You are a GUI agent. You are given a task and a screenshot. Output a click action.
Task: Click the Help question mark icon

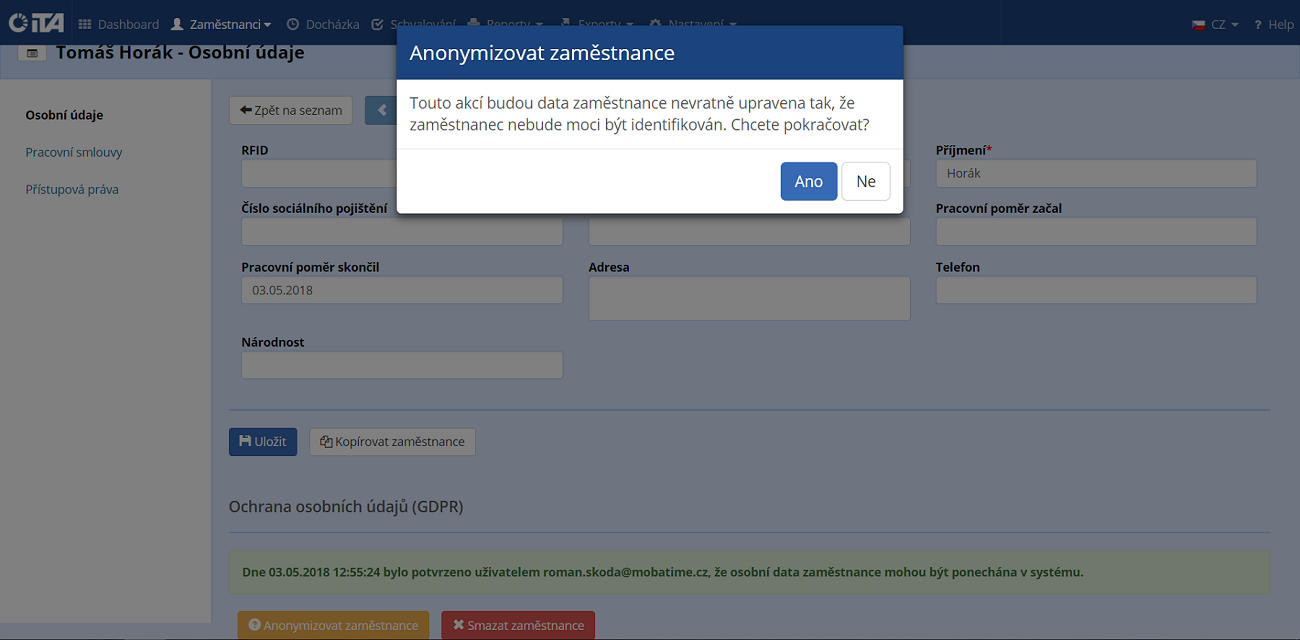1257,24
